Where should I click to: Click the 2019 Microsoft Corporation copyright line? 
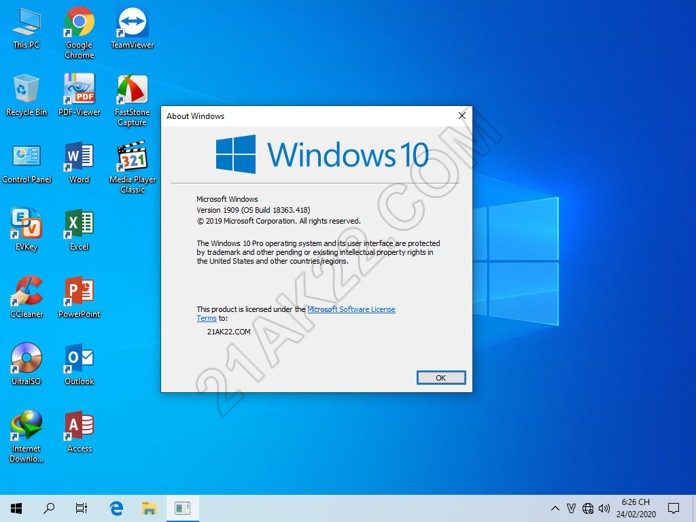coord(279,221)
